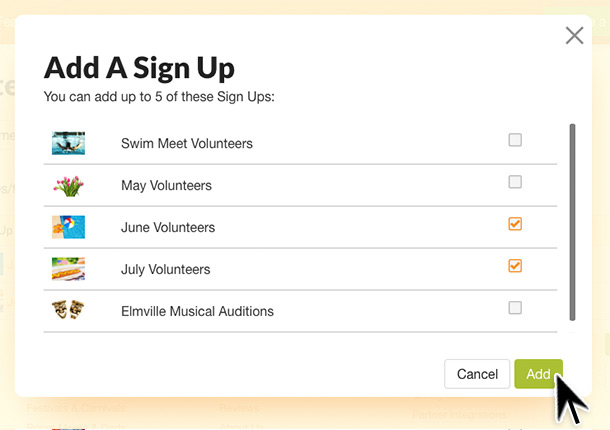610x430 pixels.
Task: Select the Swim Meet Volunteers label
Action: pos(187,144)
